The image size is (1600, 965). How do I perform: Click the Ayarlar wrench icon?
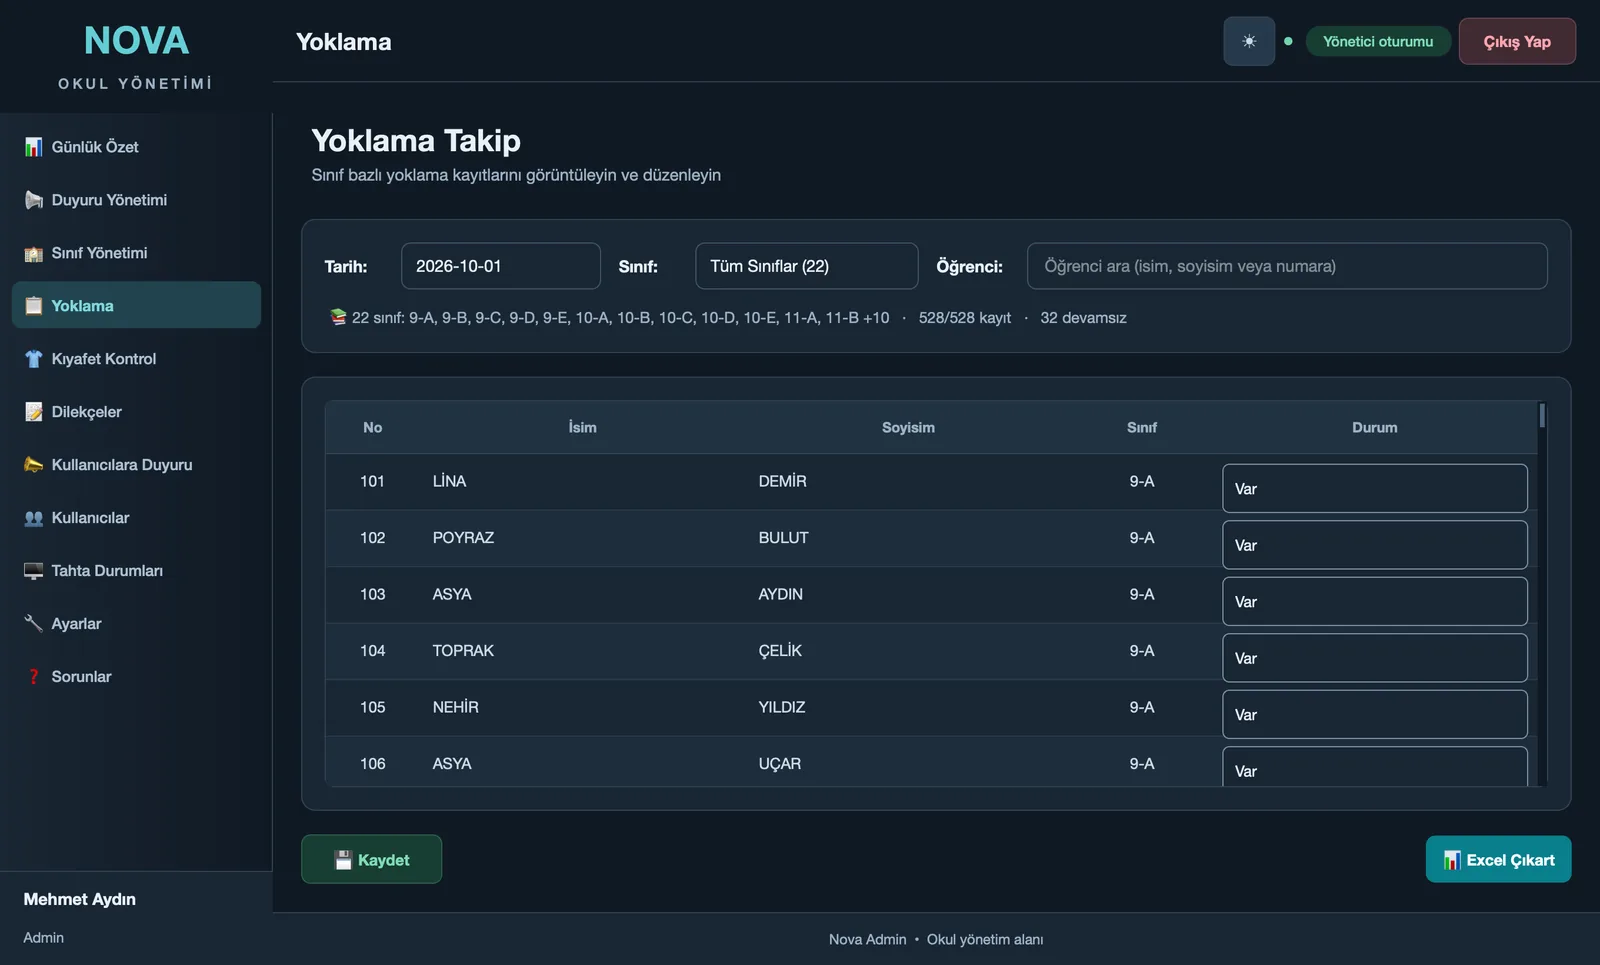34,624
